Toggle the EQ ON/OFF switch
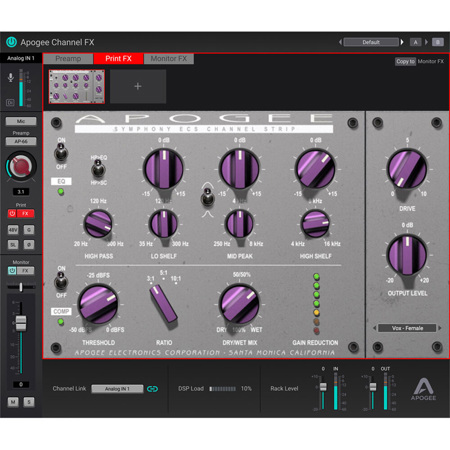 click(61, 153)
